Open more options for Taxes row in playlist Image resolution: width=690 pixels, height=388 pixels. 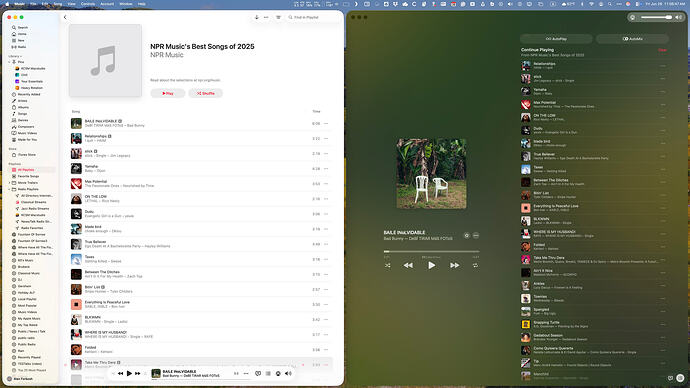tap(326, 259)
